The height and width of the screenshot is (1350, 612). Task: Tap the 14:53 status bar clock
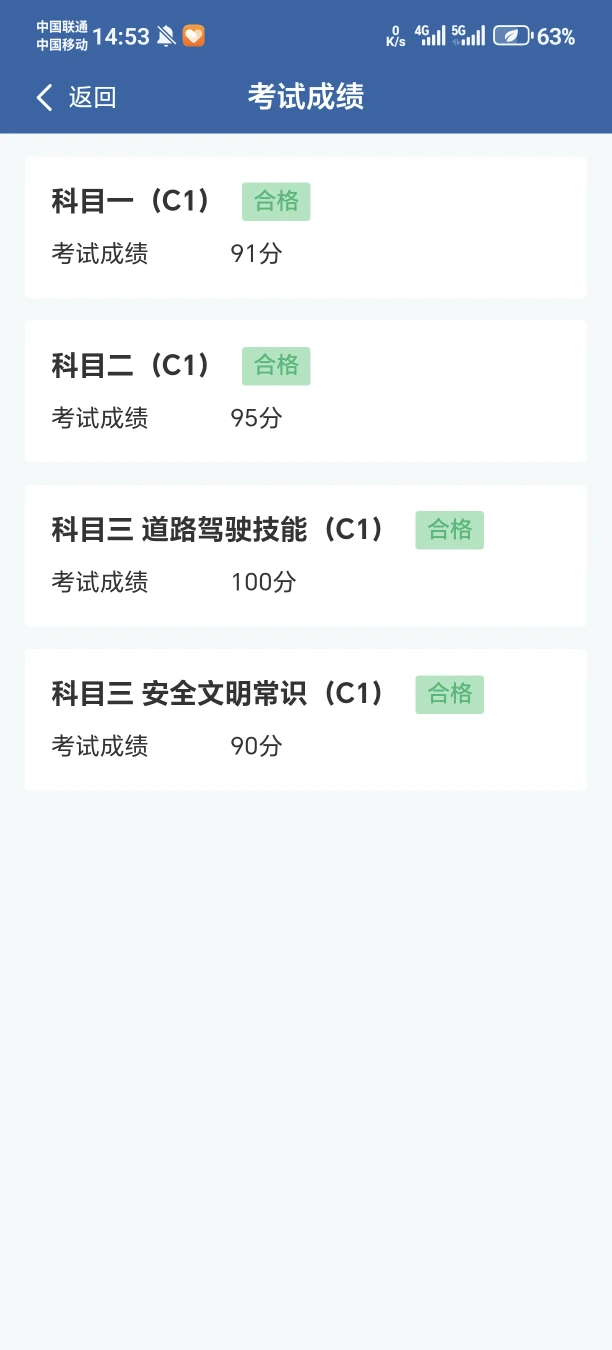pos(121,37)
